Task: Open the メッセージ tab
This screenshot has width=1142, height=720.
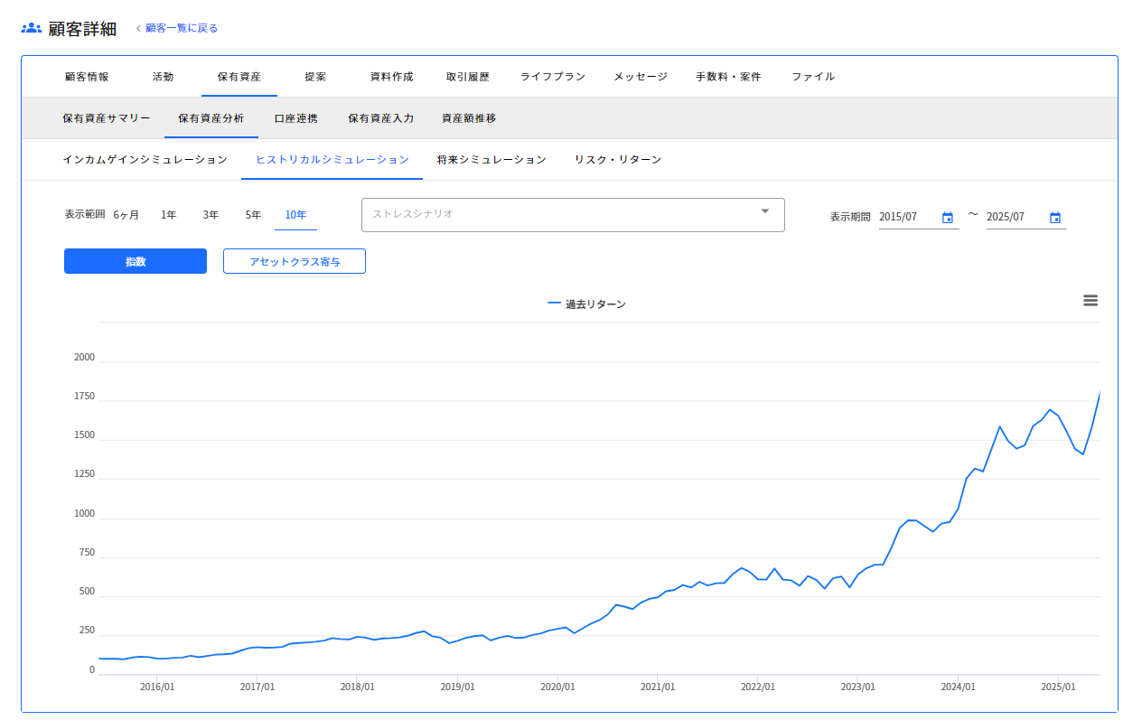Action: point(640,76)
